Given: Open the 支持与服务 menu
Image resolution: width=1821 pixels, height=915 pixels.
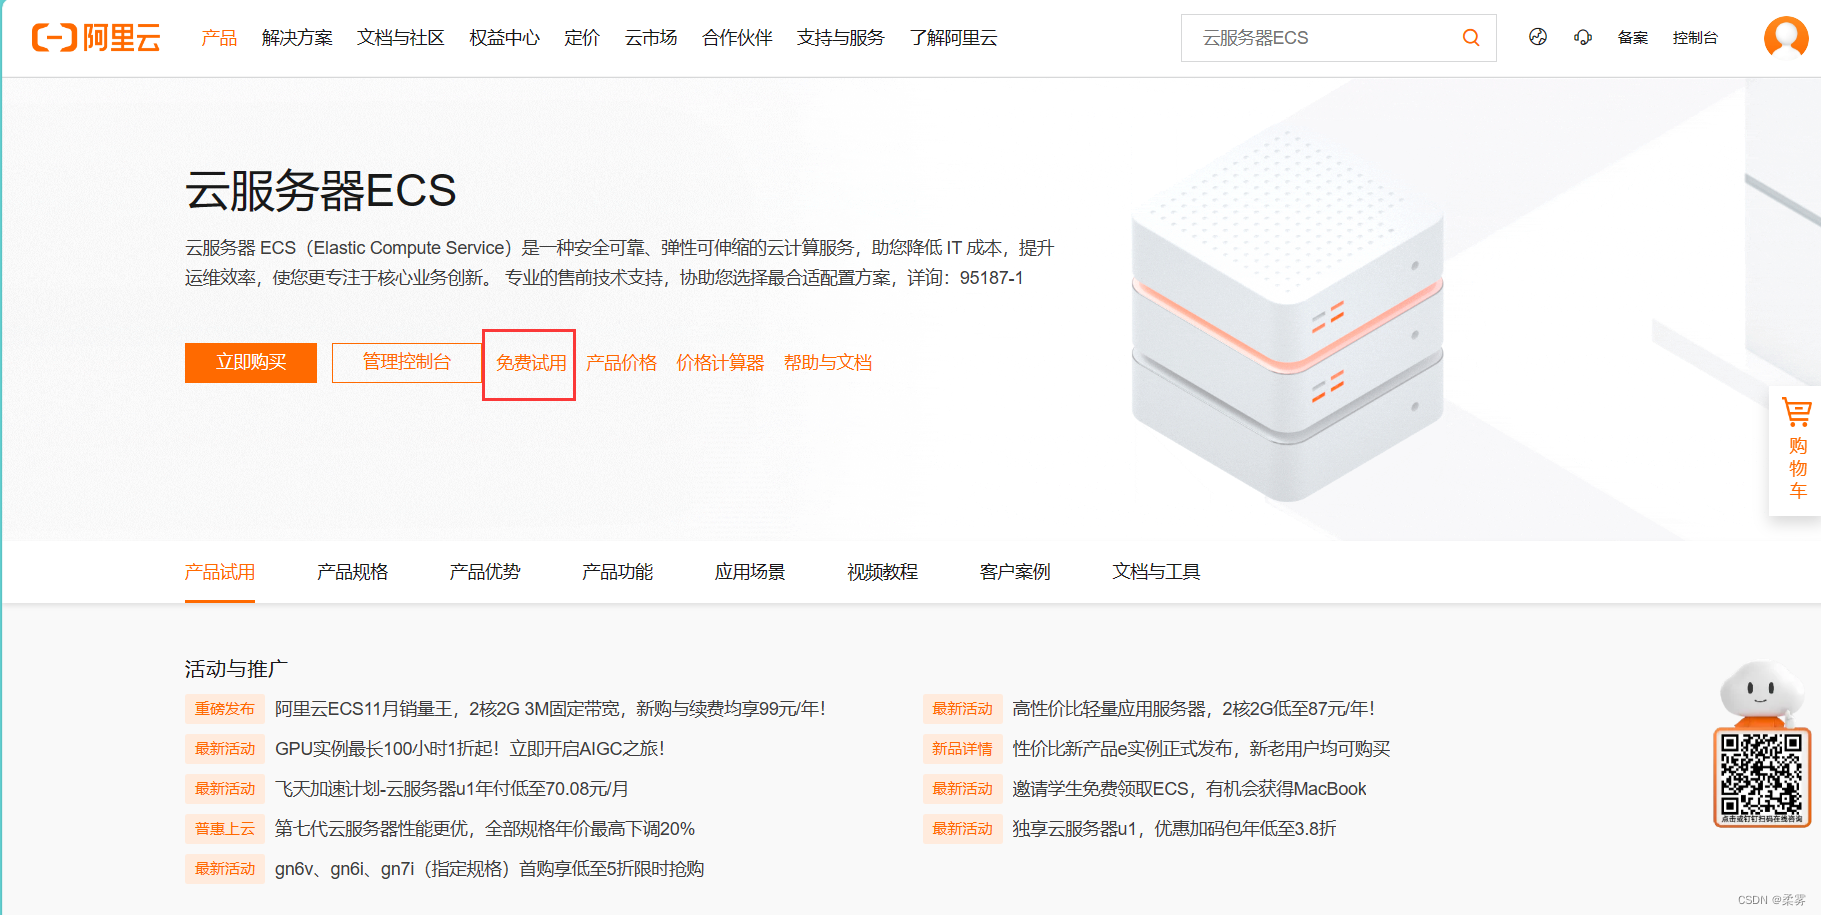Looking at the screenshot, I should 841,38.
